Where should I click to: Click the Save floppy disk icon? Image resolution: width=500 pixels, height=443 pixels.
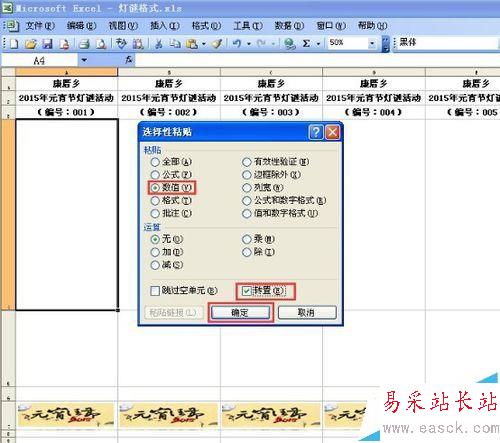47,44
